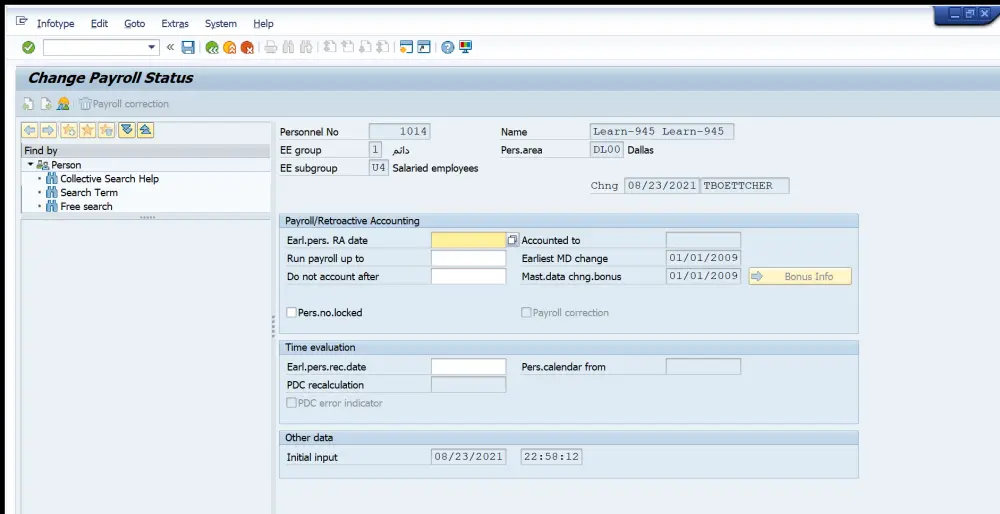Click the SAP window menu icon beside Infotype
This screenshot has width=1000, height=514.
(x=22, y=22)
